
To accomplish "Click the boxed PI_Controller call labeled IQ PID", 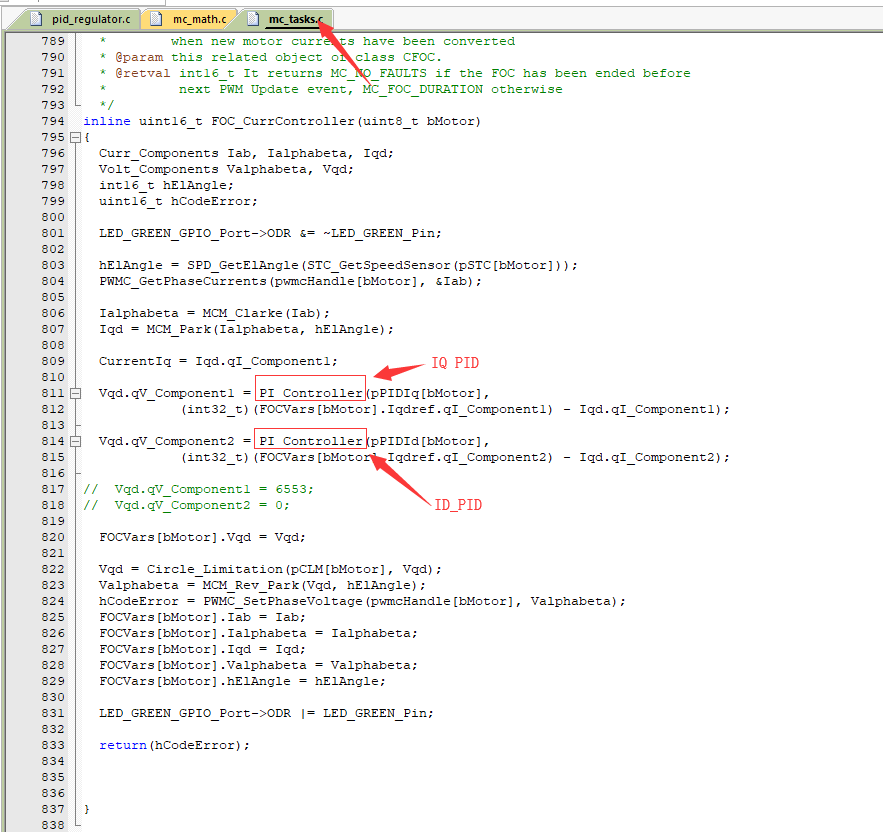I will [310, 392].
